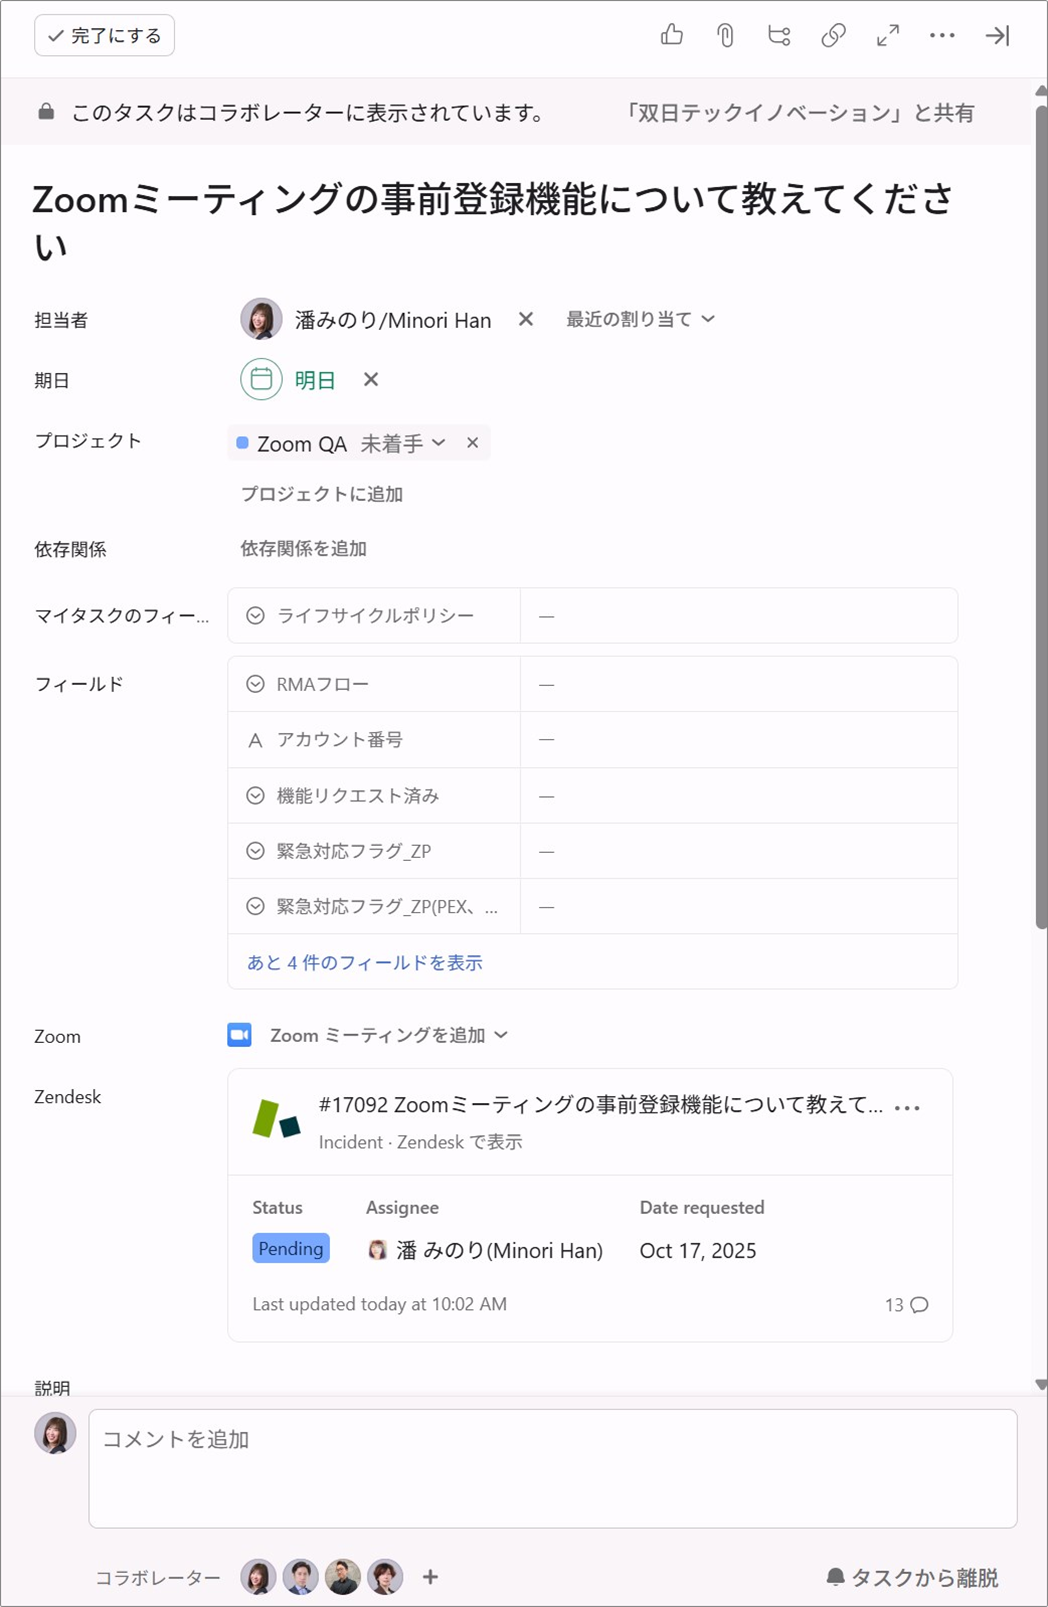Open RMAフロー field value selector
Image resolution: width=1048 pixels, height=1607 pixels.
[738, 685]
